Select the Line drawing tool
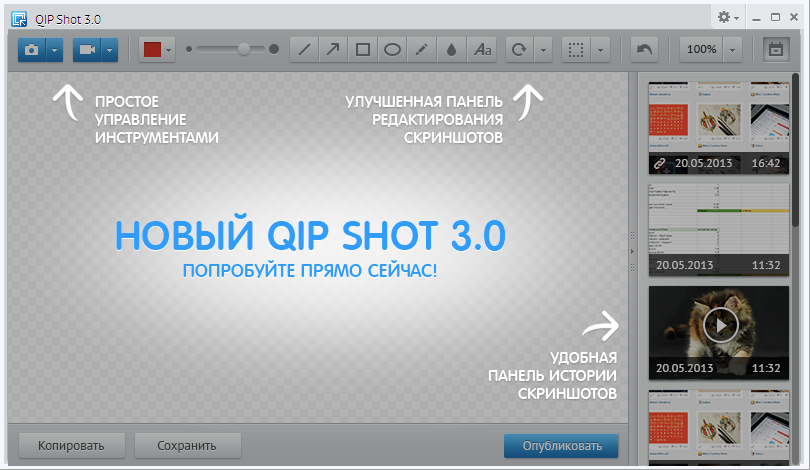 pos(304,50)
